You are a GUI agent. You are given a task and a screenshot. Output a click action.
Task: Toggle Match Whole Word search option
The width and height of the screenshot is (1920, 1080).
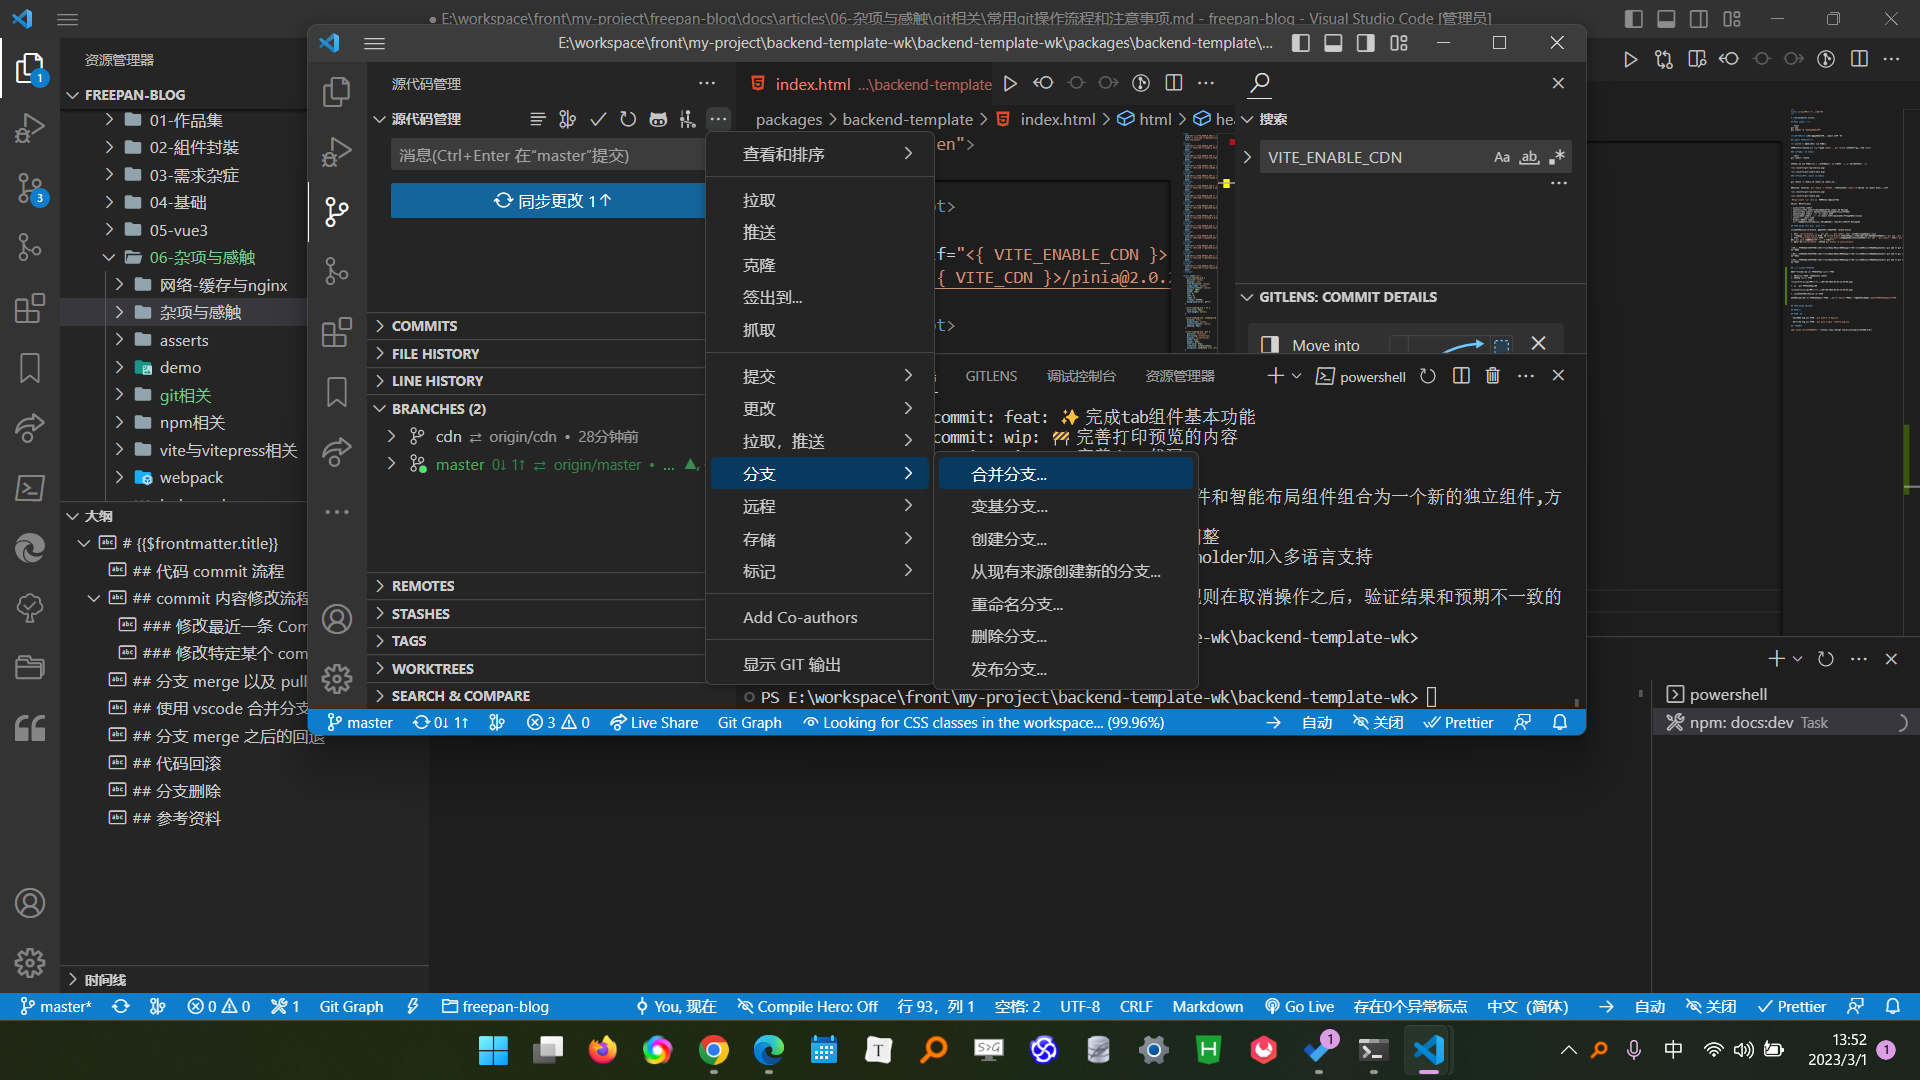[1529, 157]
